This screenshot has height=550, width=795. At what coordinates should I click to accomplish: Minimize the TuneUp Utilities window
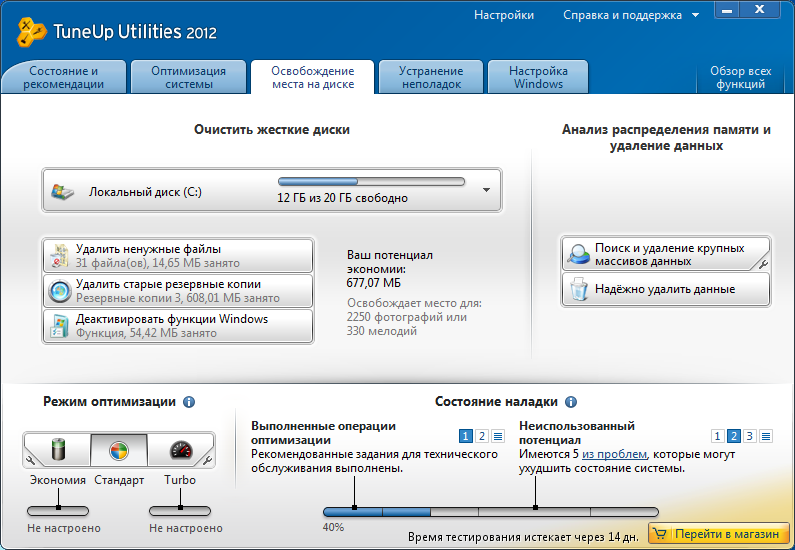[x=727, y=11]
